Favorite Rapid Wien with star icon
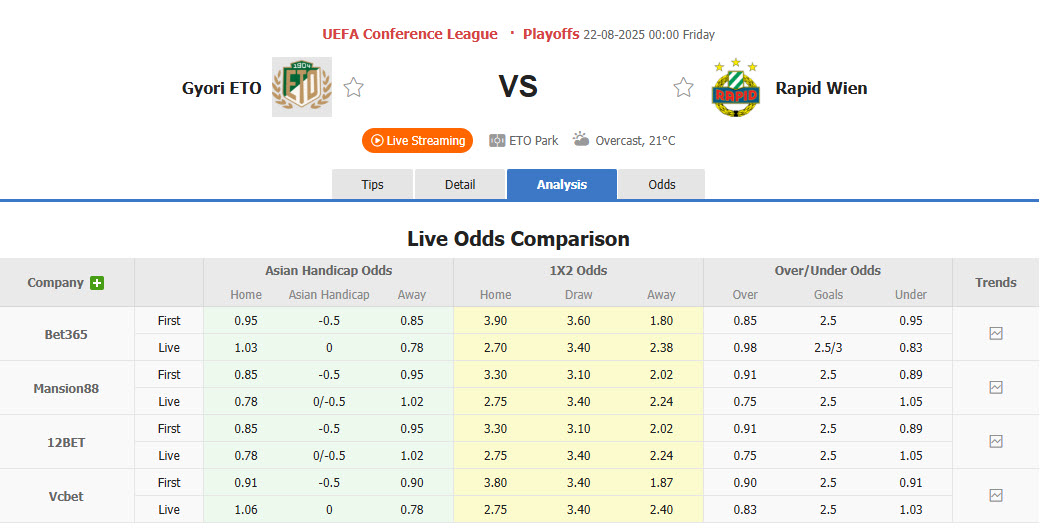This screenshot has width=1048, height=530. pyautogui.click(x=683, y=88)
